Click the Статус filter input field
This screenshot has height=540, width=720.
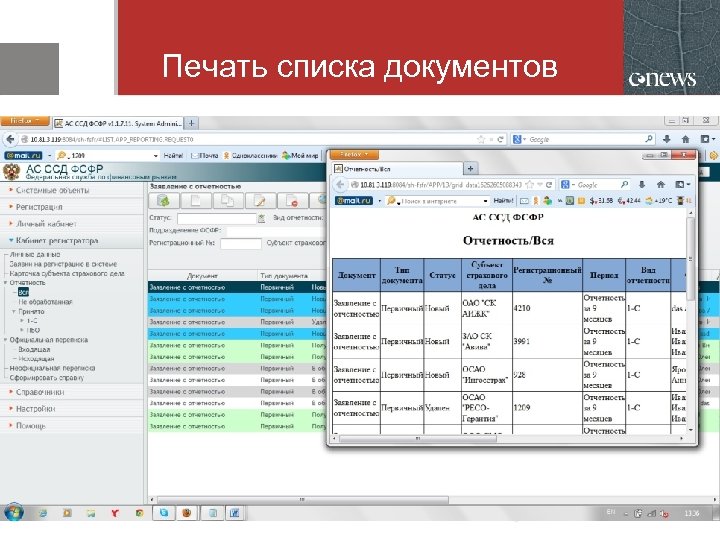click(x=216, y=219)
